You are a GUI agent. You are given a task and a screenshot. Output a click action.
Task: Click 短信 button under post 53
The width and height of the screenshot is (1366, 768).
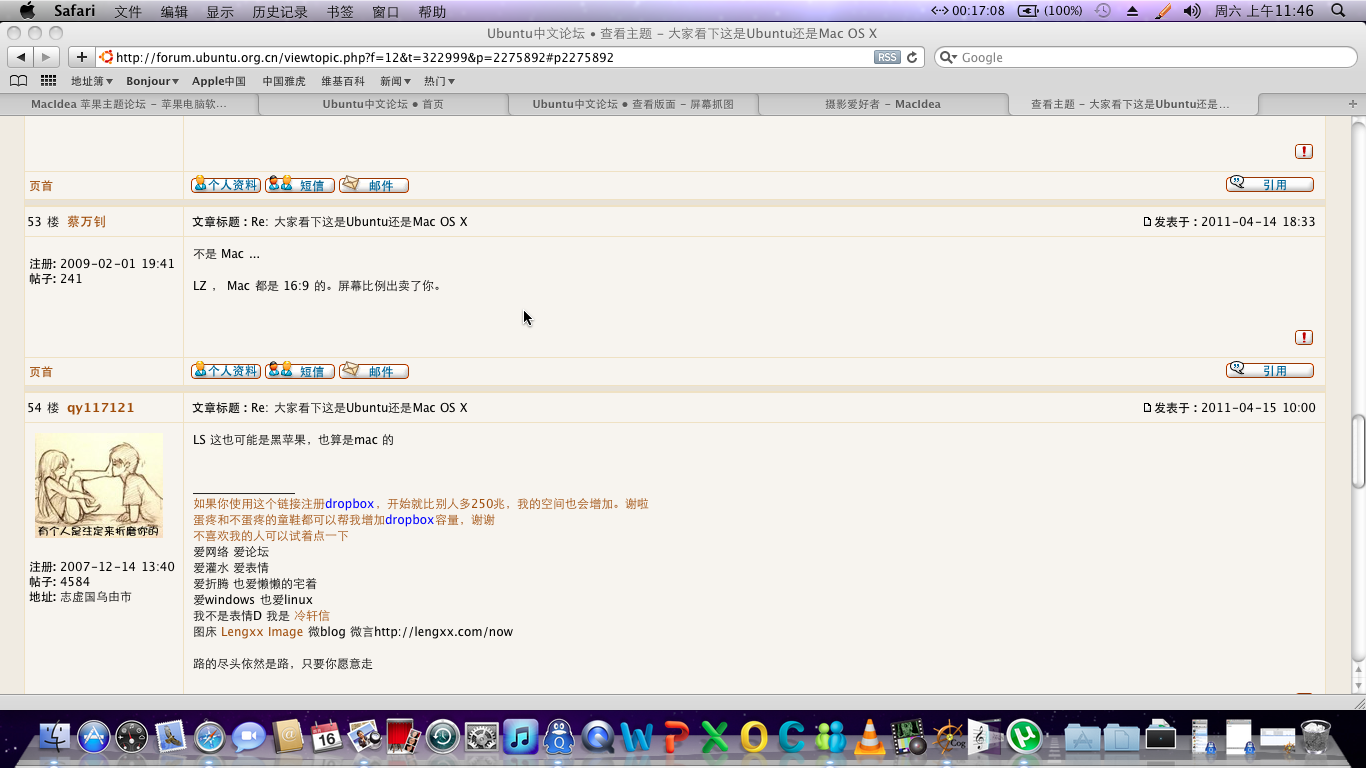[x=300, y=371]
